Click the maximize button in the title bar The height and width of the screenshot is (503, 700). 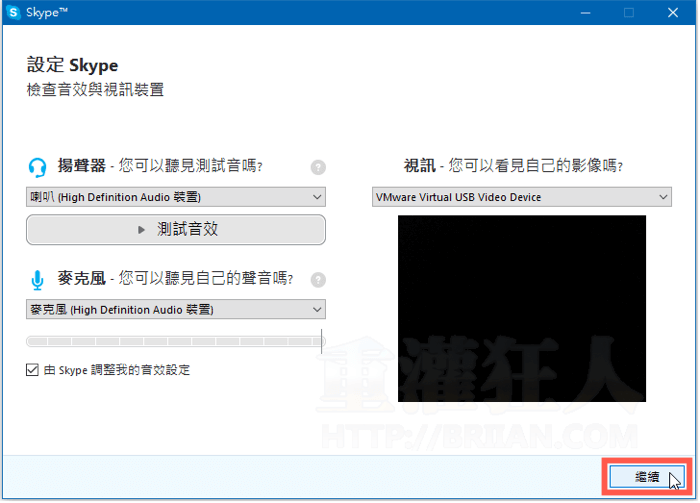point(629,12)
